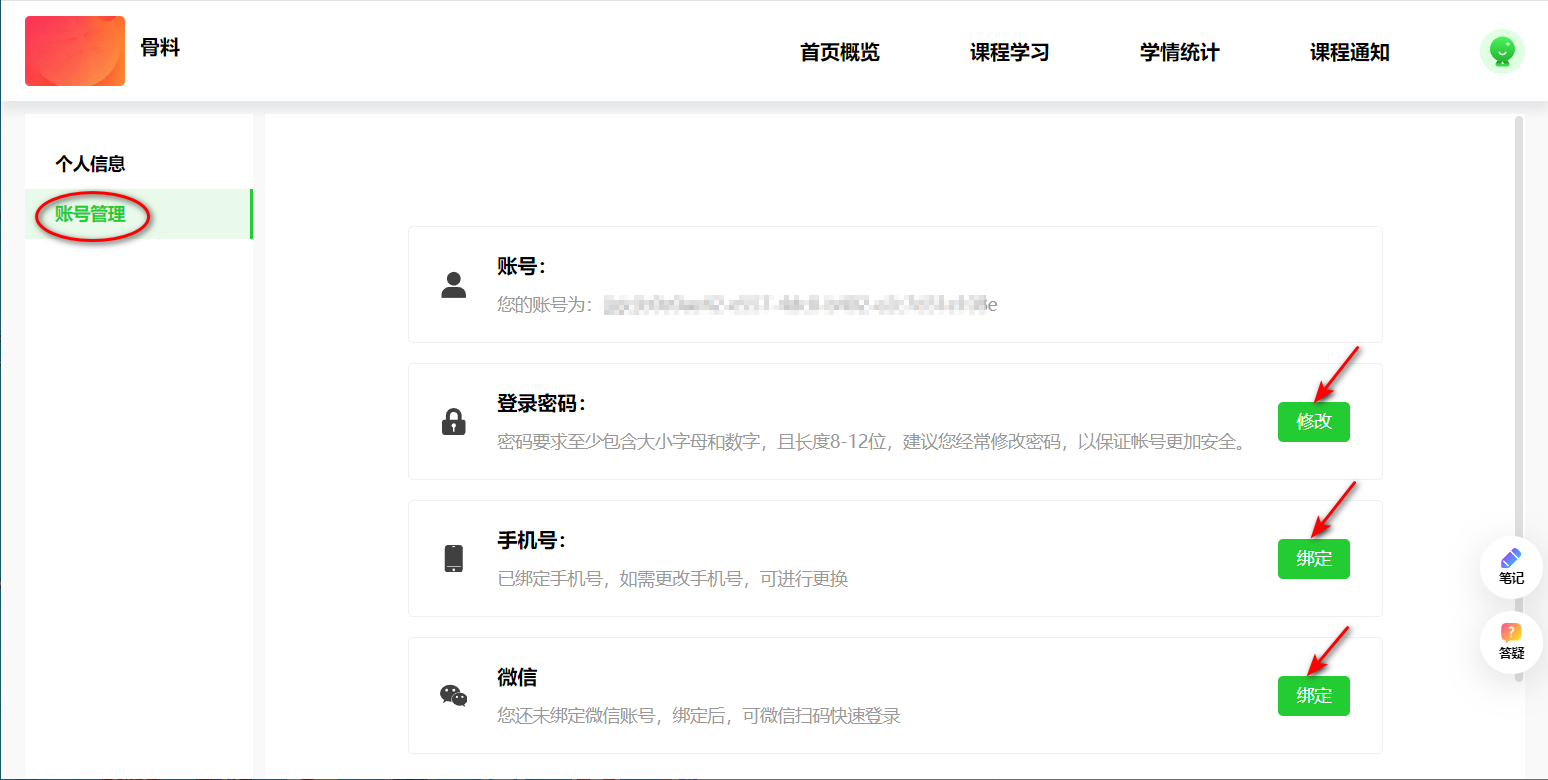Go to 首页概览 in top navigation
1548x780 pixels.
[839, 53]
